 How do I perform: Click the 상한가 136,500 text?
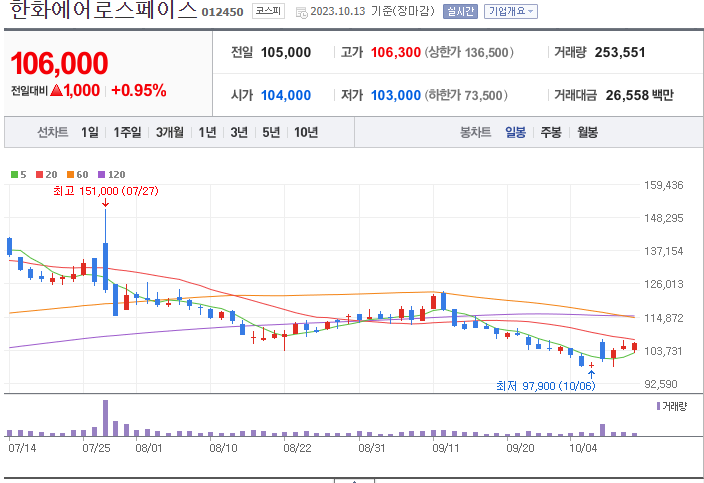pos(469,53)
